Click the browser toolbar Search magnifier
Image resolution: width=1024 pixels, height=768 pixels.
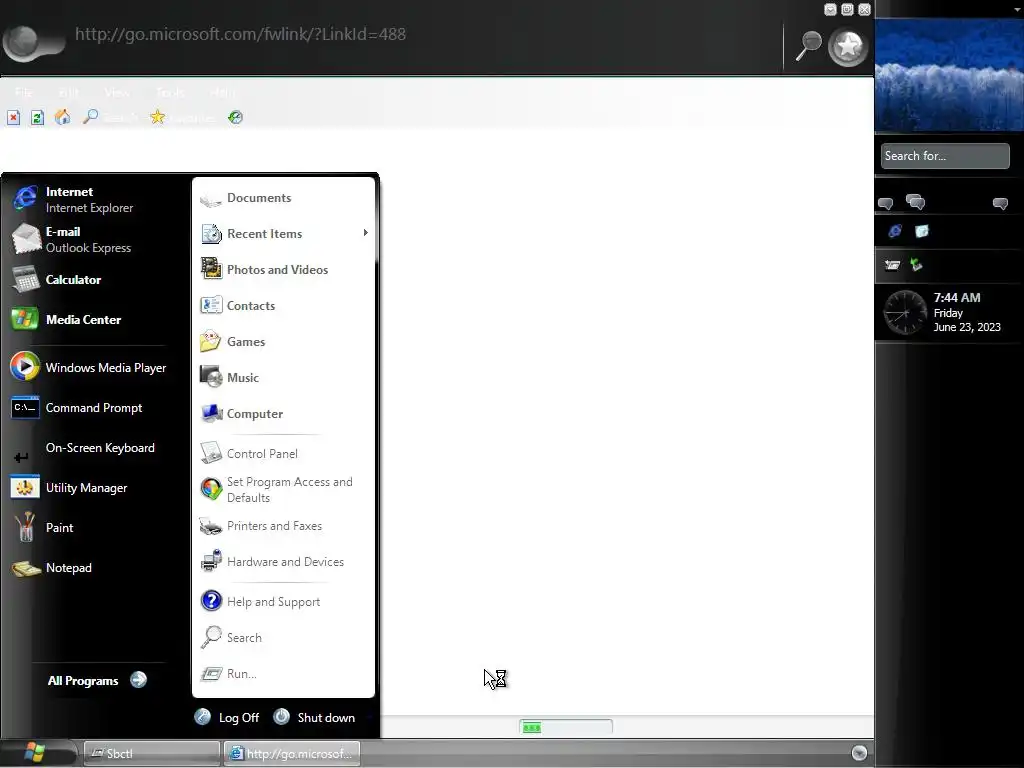(x=91, y=117)
